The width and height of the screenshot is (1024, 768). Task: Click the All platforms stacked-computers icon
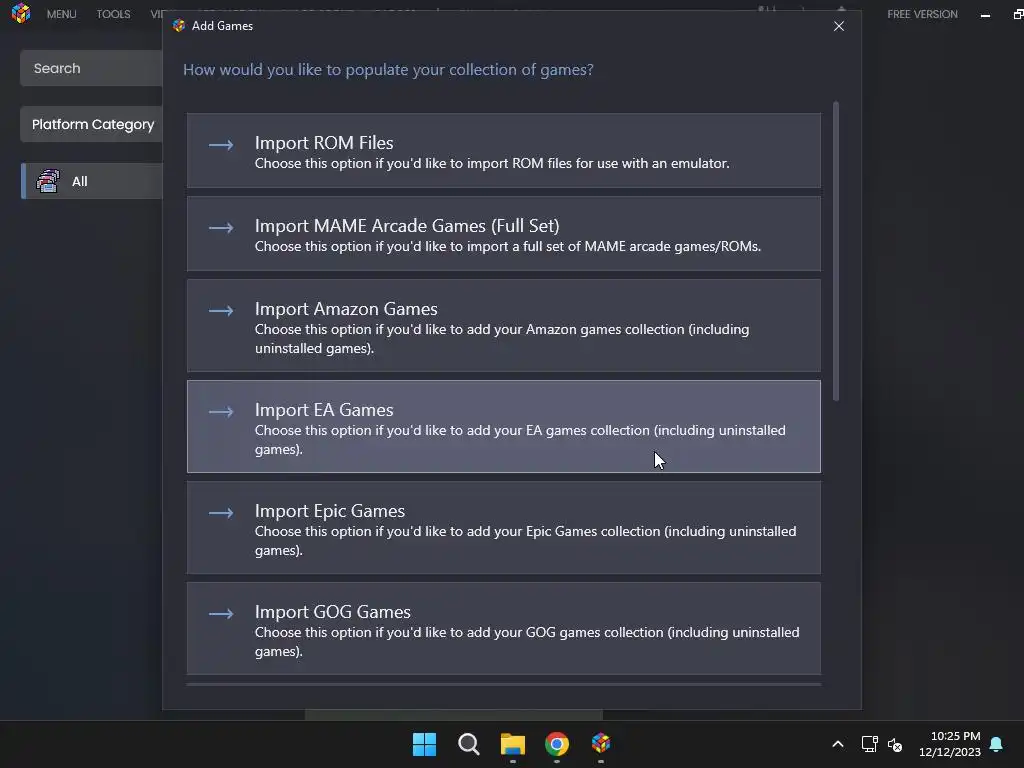pos(48,181)
